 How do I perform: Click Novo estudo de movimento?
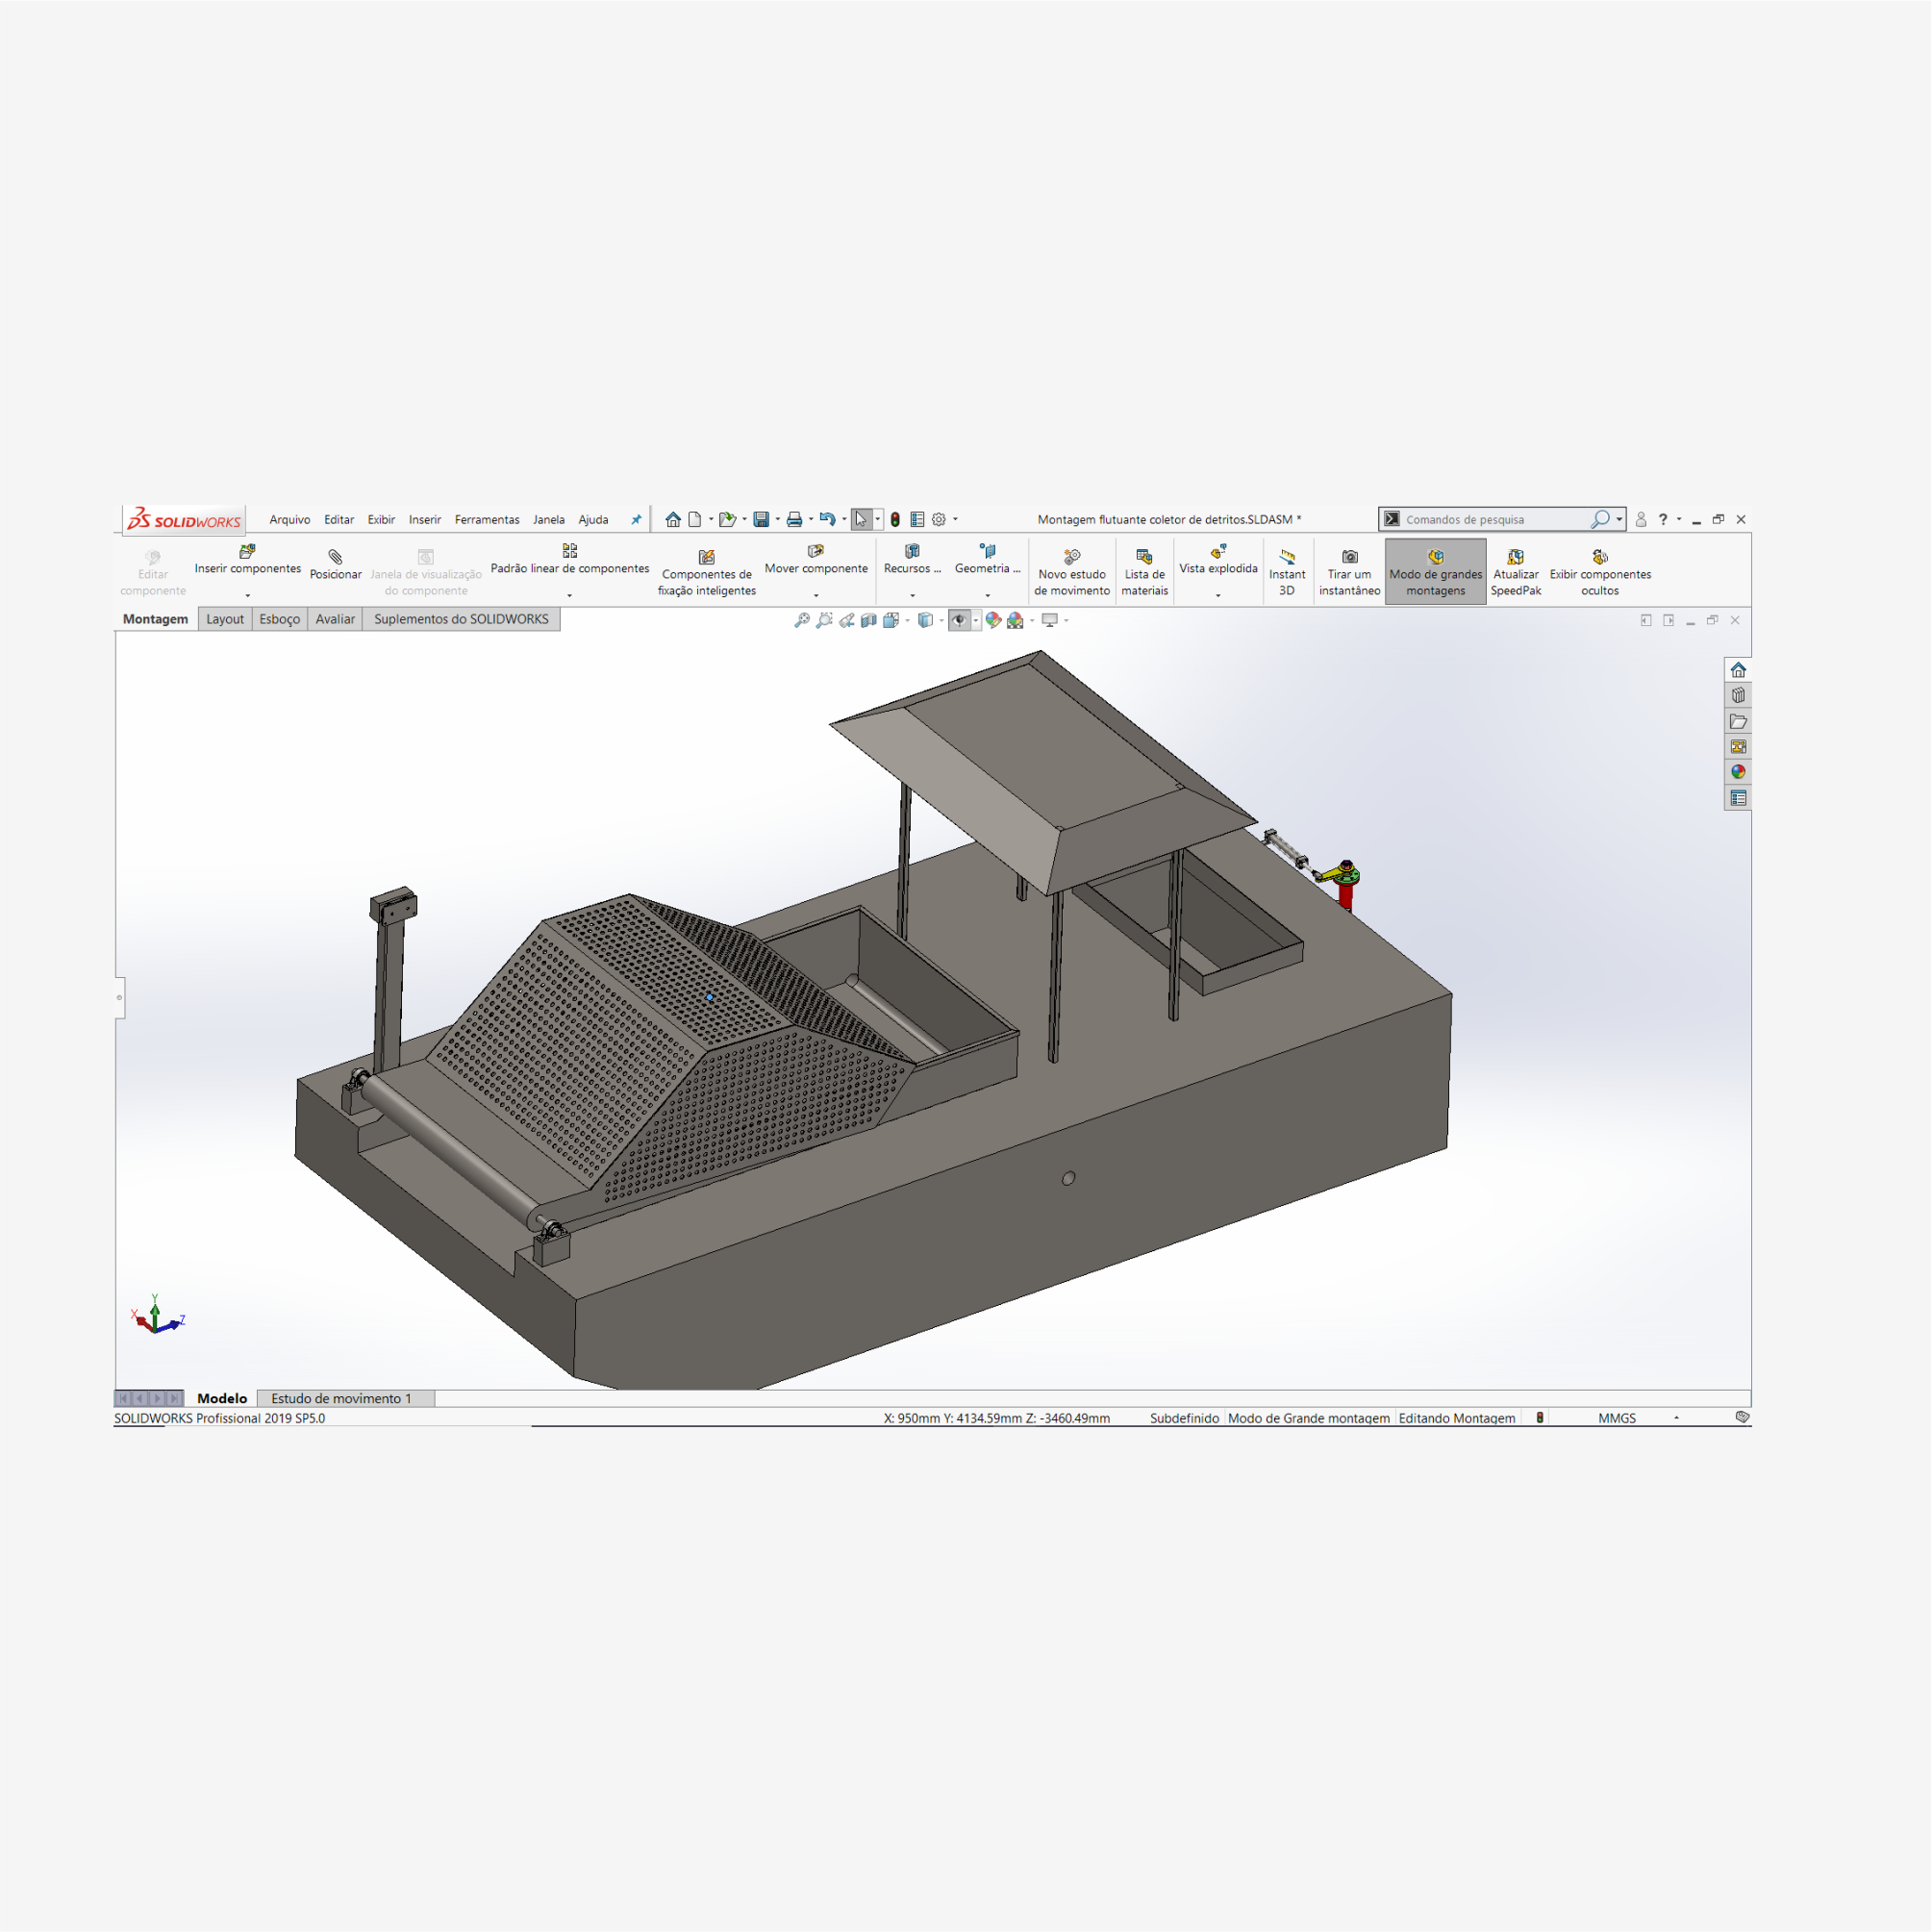(x=1072, y=573)
